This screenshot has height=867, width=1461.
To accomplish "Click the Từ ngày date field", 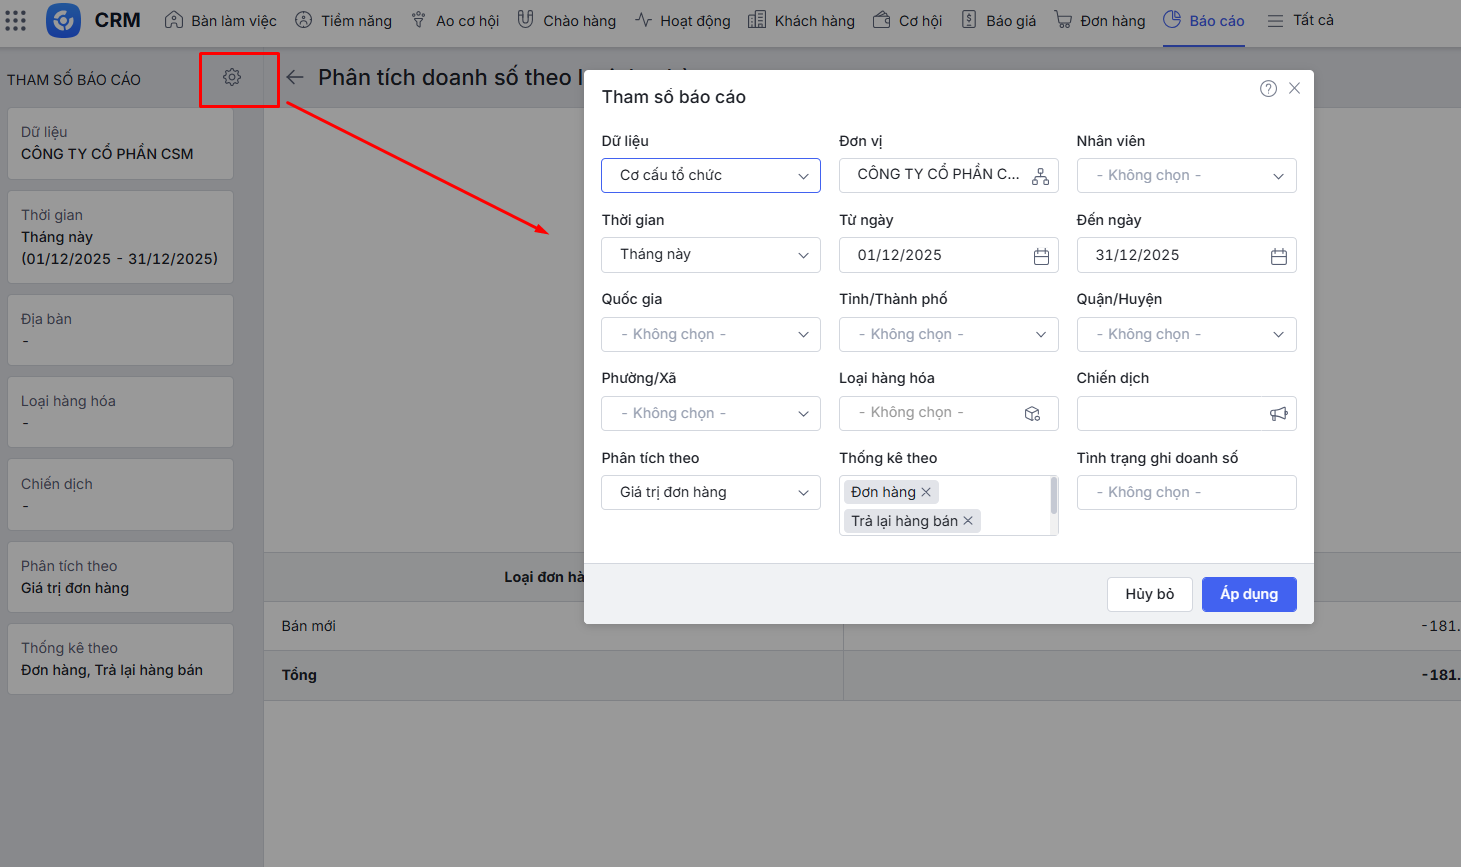I will pos(949,255).
